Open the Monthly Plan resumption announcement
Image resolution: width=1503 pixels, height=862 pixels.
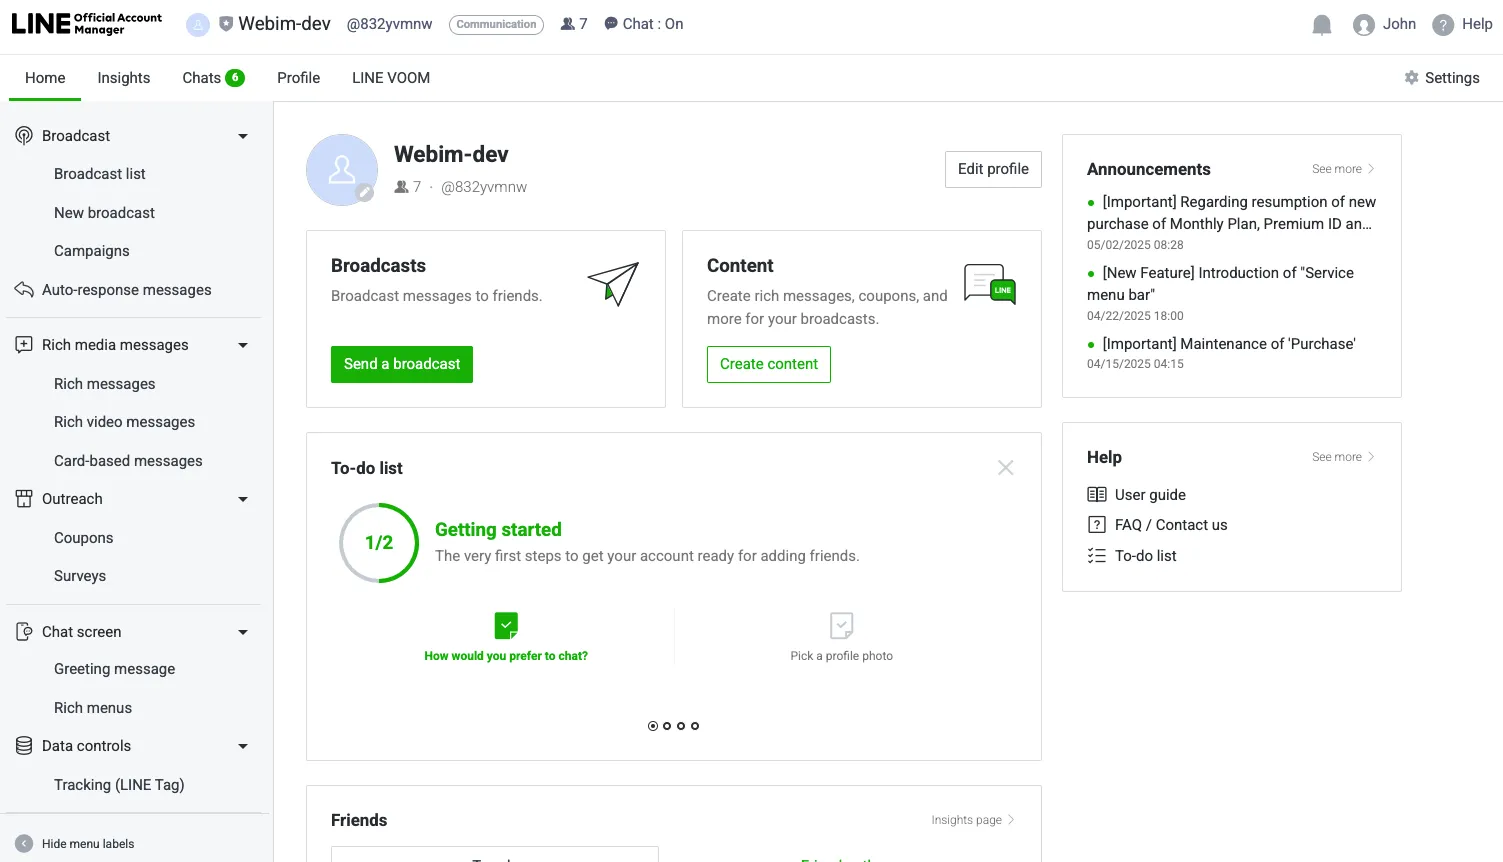[x=1231, y=213]
